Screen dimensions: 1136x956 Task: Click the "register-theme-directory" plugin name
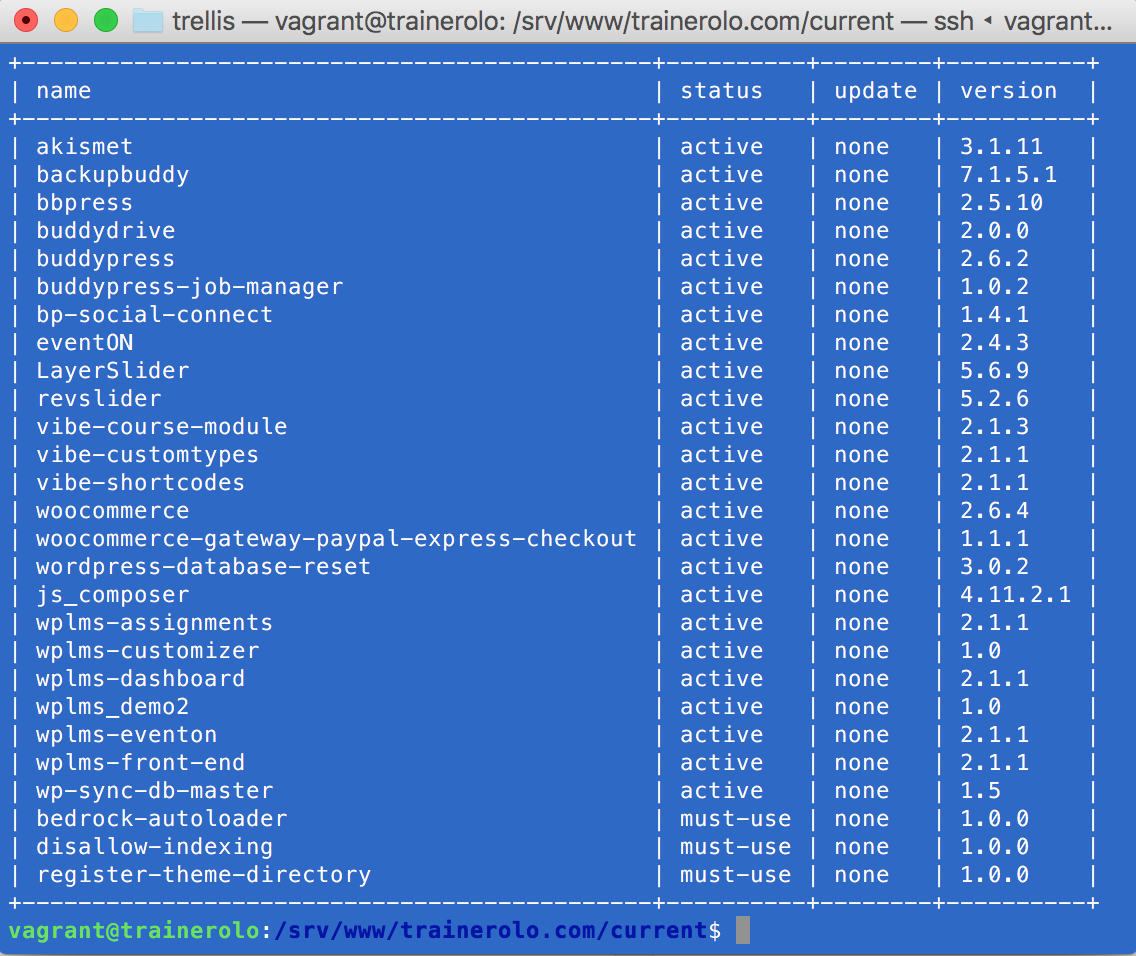coord(204,875)
